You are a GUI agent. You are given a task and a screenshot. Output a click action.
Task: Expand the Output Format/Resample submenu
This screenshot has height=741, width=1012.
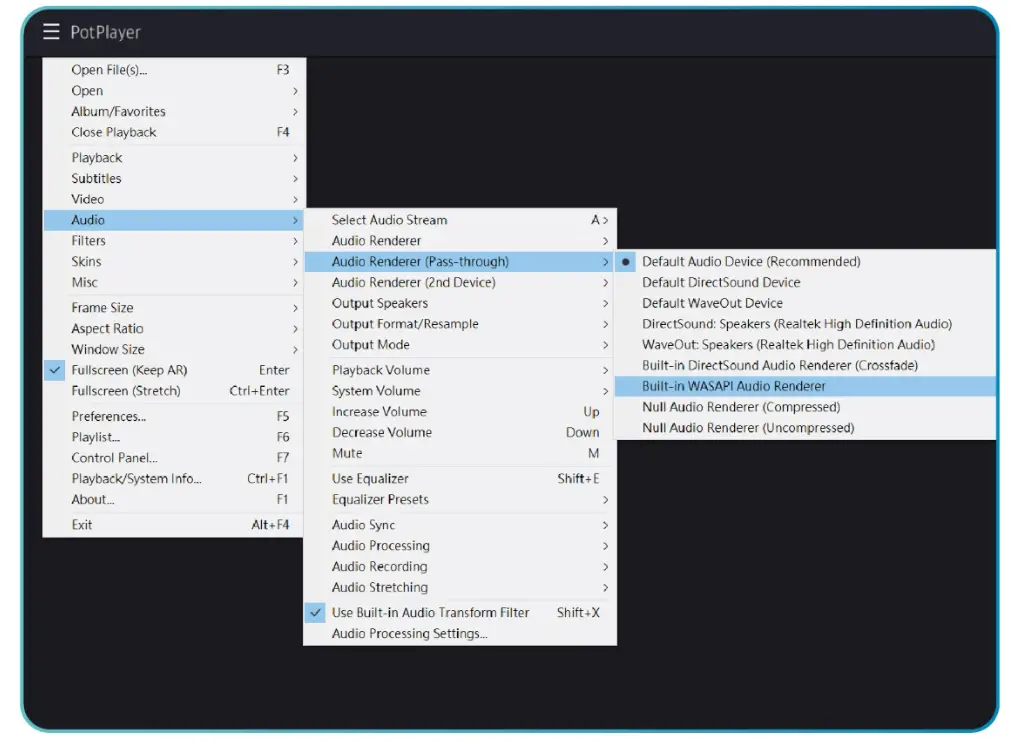[403, 324]
